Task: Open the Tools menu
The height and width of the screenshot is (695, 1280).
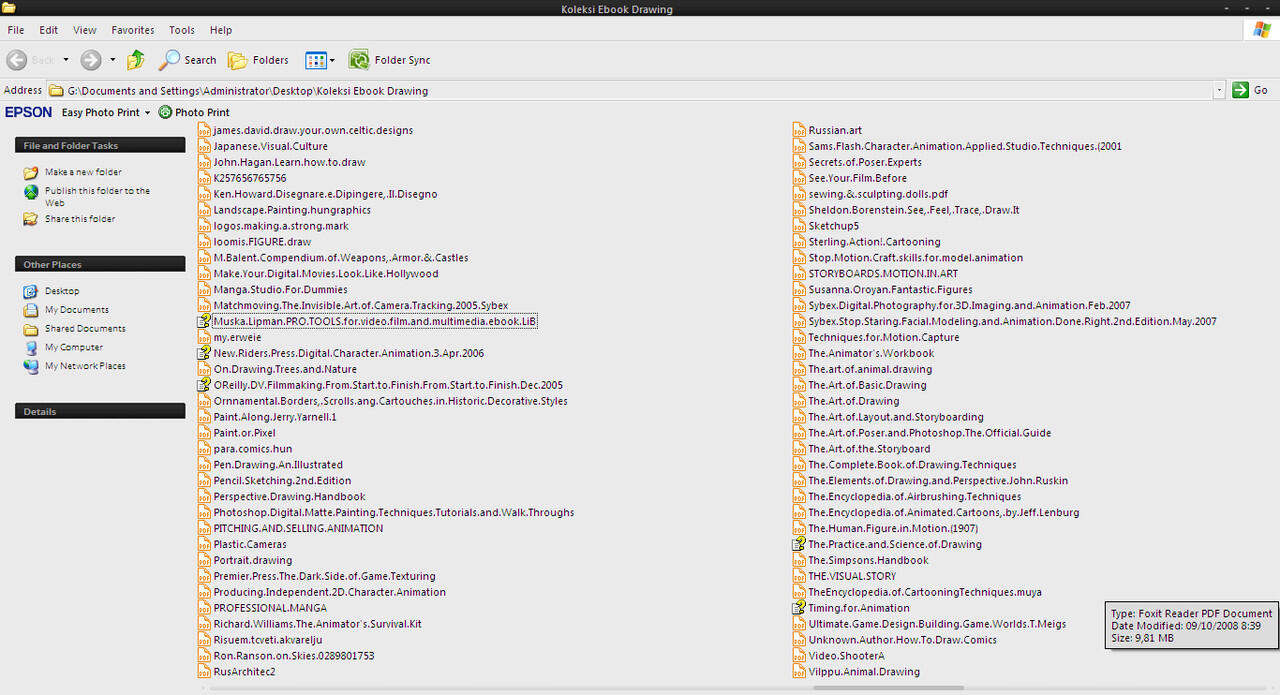Action: 182,30
